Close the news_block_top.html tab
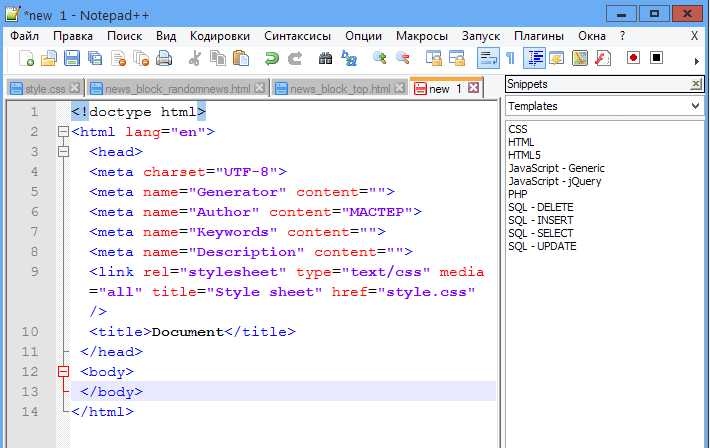Viewport: 710px width, 448px height. [399, 88]
